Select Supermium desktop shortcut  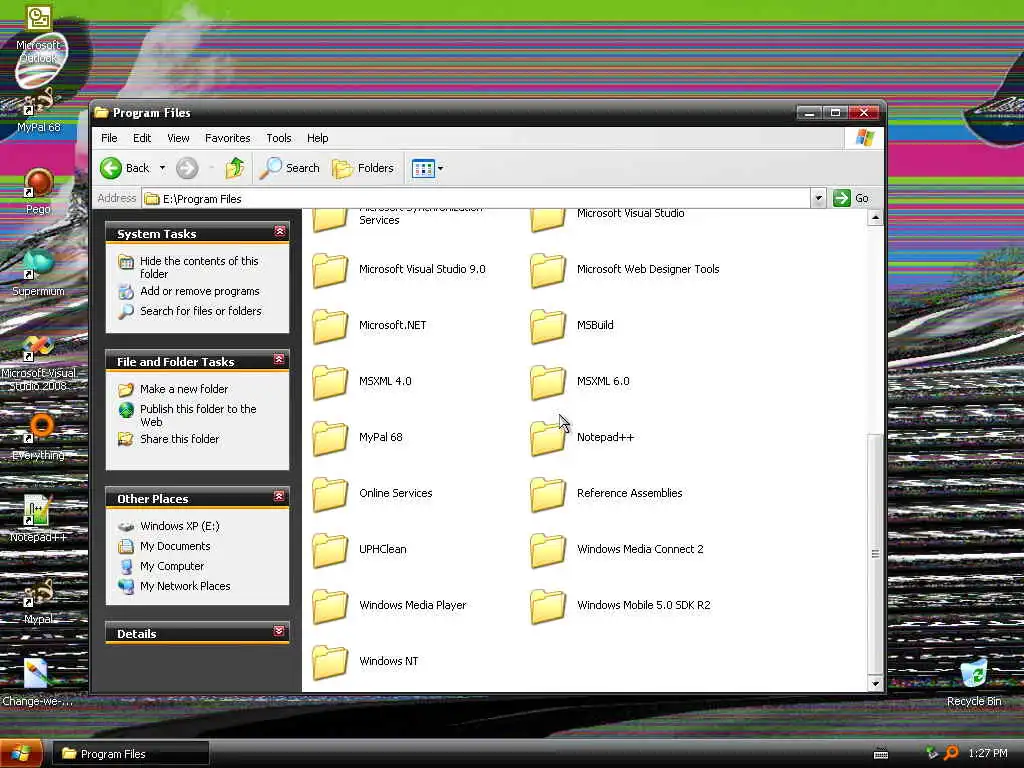tap(38, 273)
